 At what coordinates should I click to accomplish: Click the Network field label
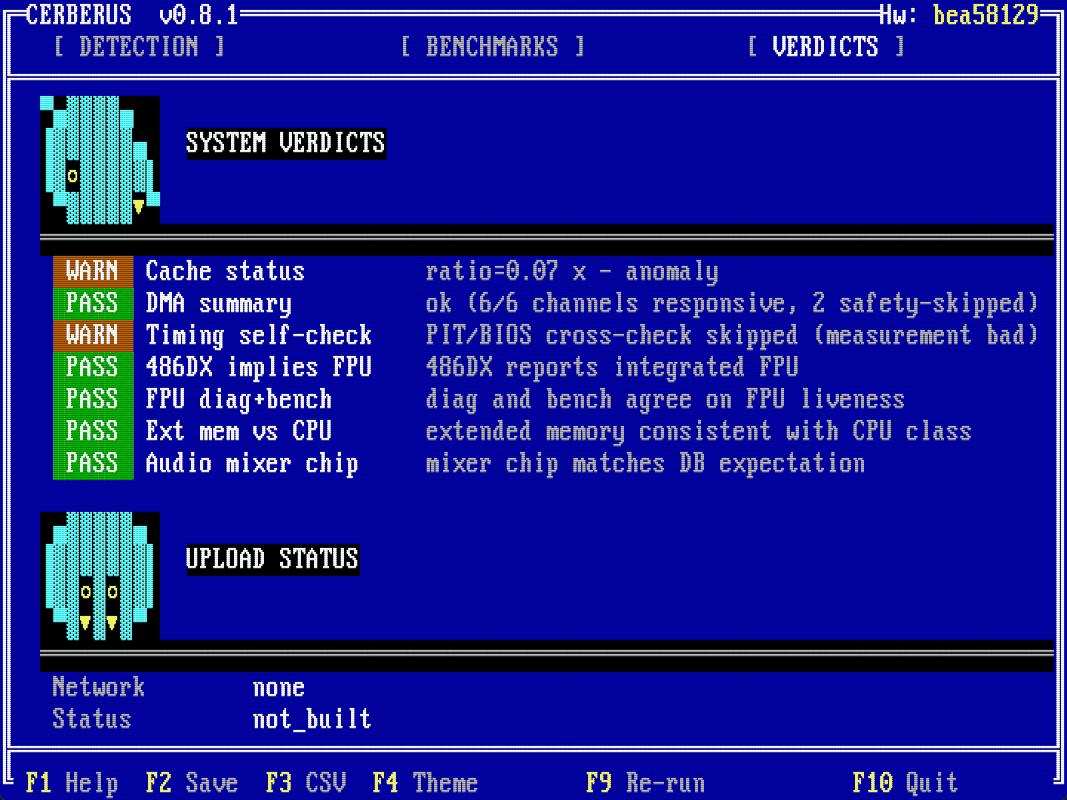coord(99,687)
